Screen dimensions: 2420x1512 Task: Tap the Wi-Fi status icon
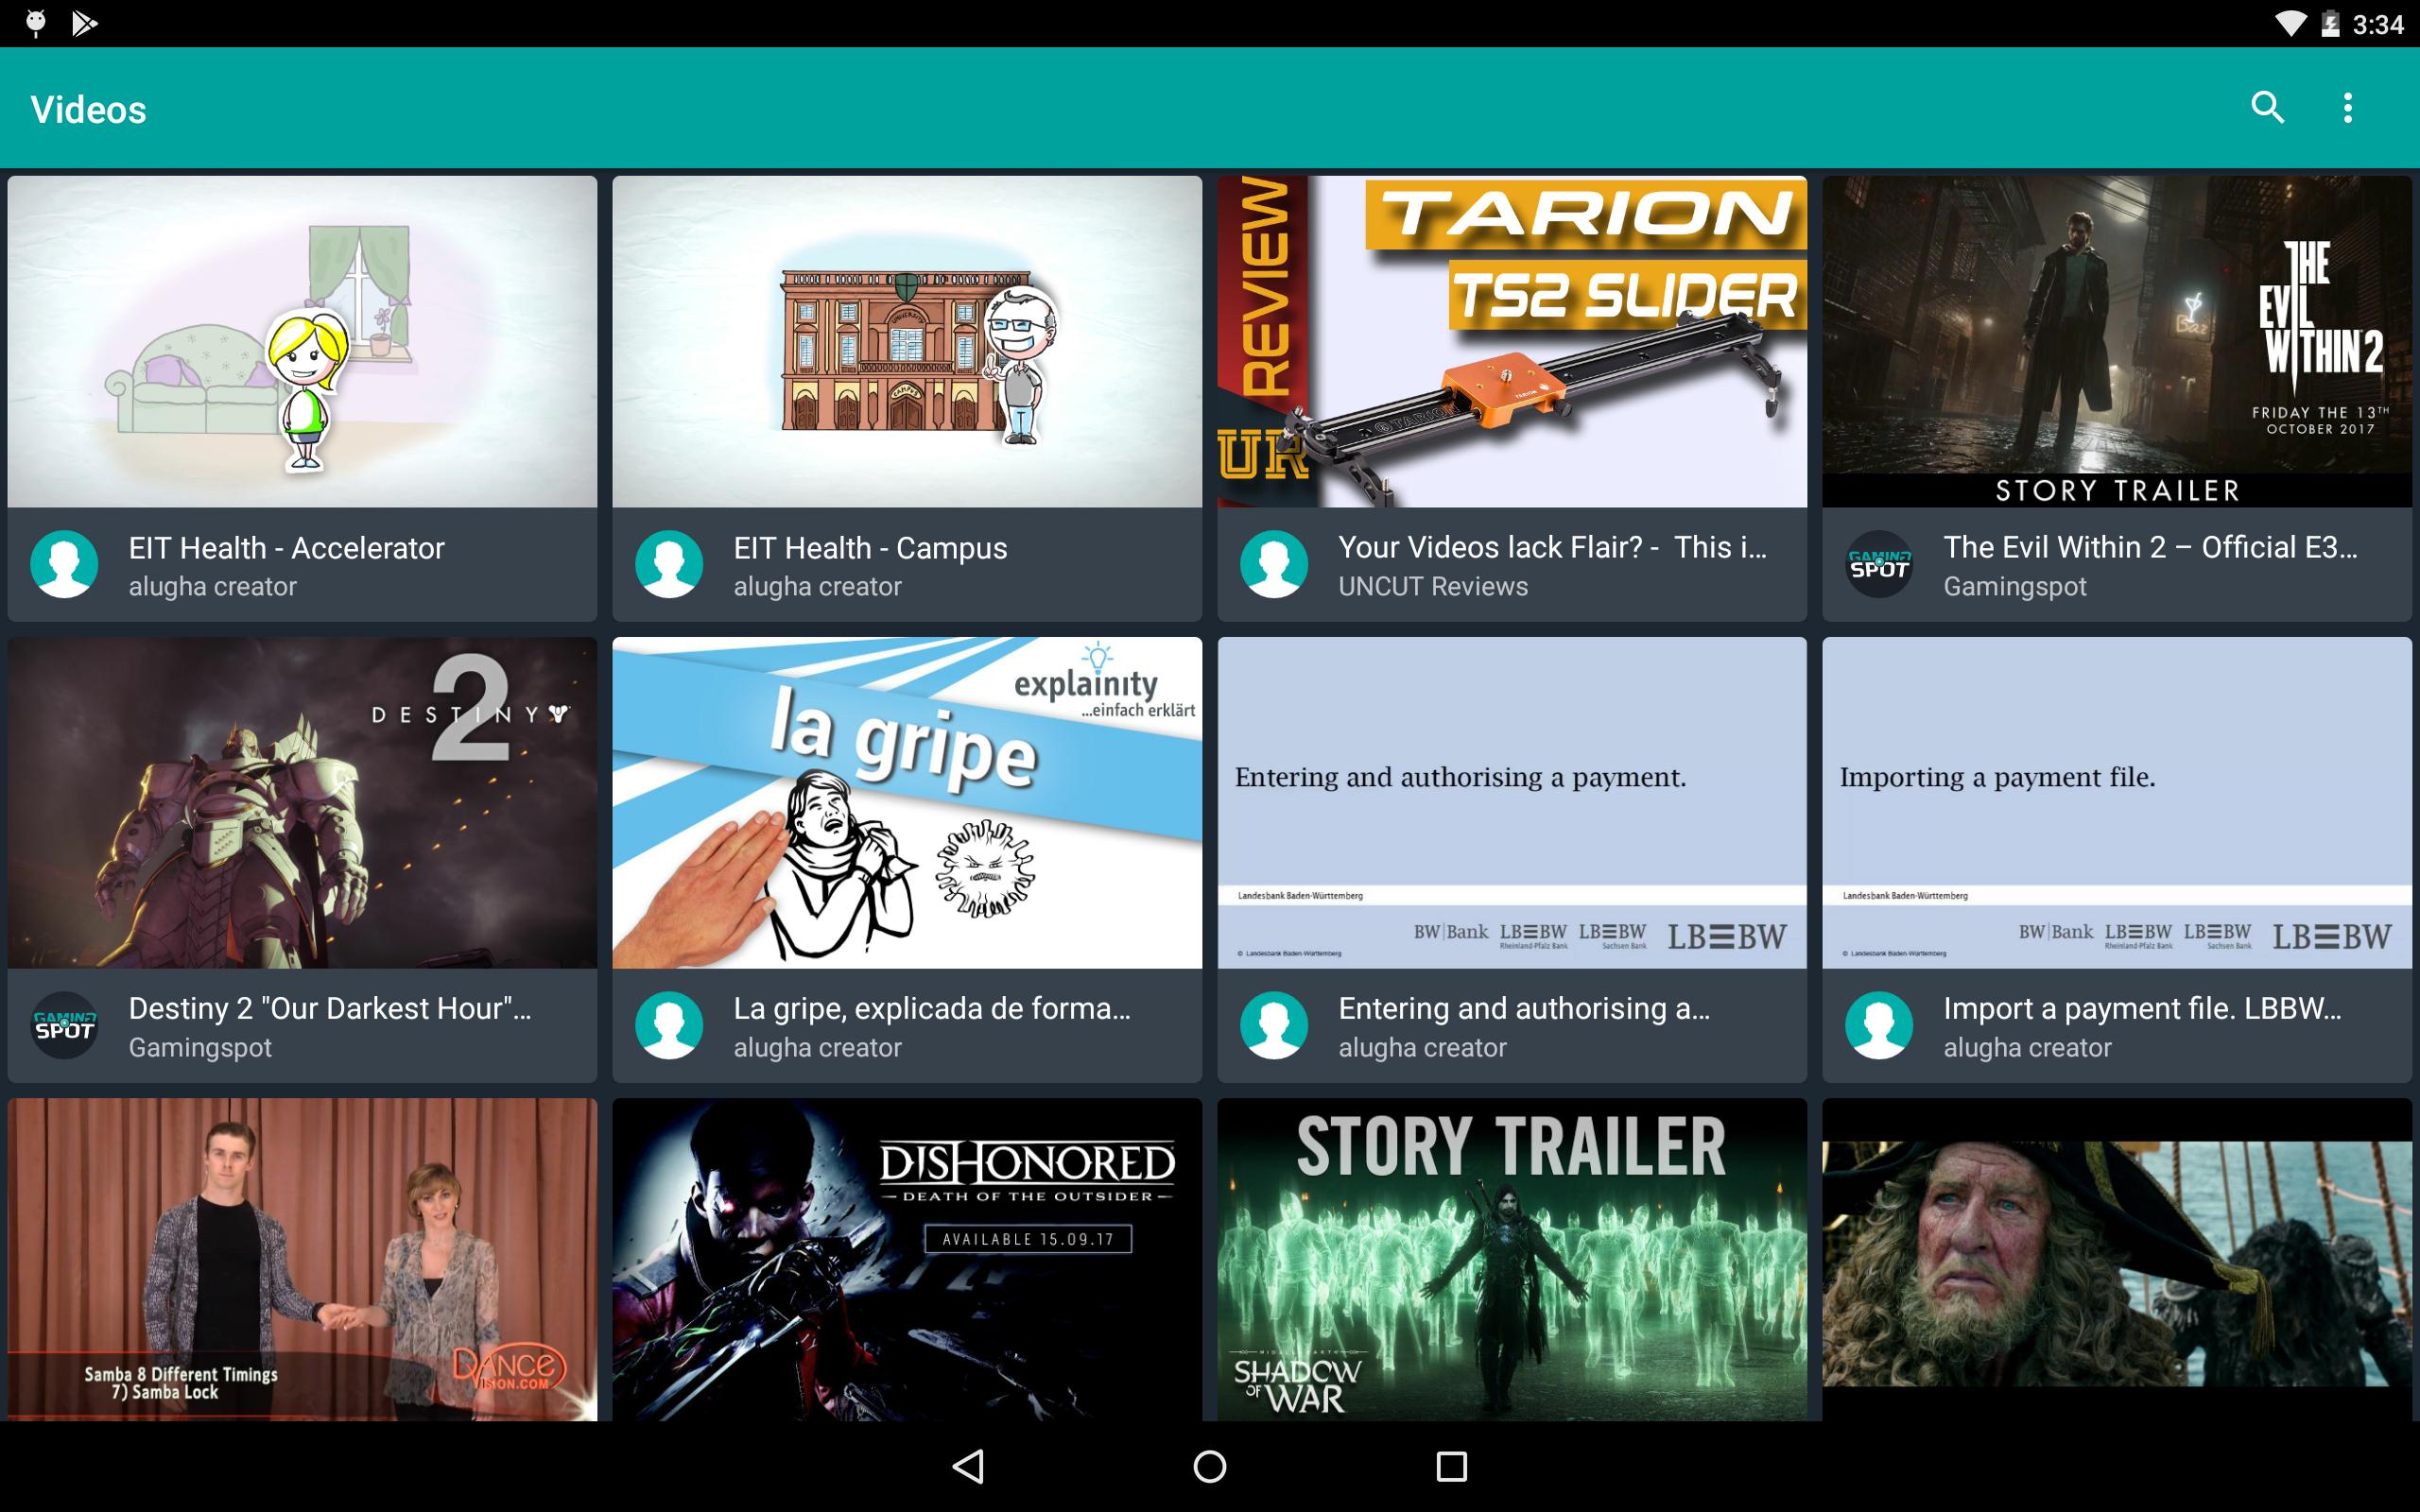tap(2290, 23)
